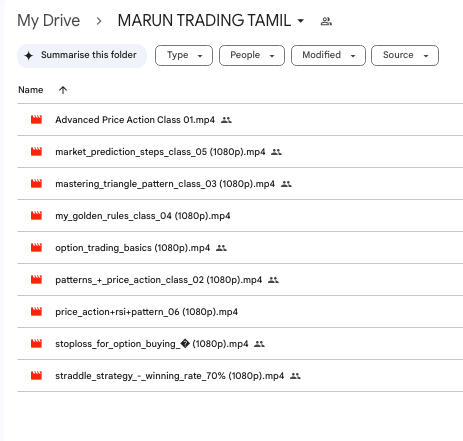The width and height of the screenshot is (463, 441).
Task: Click shared icon next to stoploss_for_option_buying
Action: (259, 344)
